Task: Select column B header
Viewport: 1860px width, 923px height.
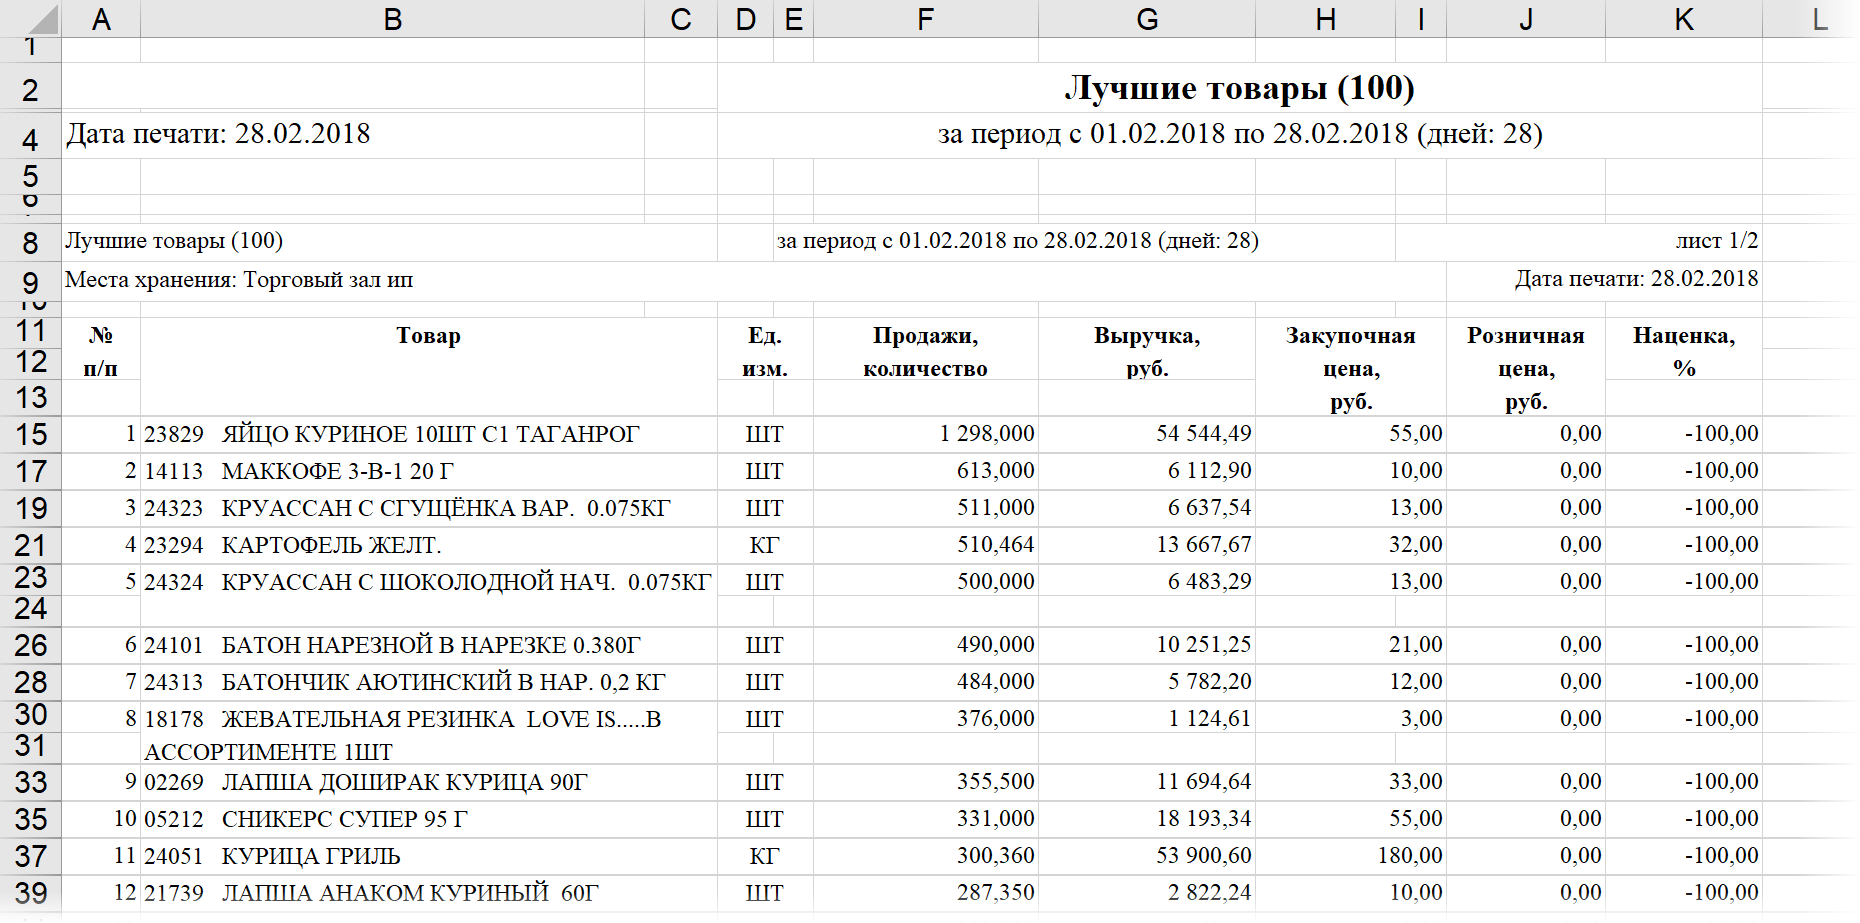Action: click(393, 19)
